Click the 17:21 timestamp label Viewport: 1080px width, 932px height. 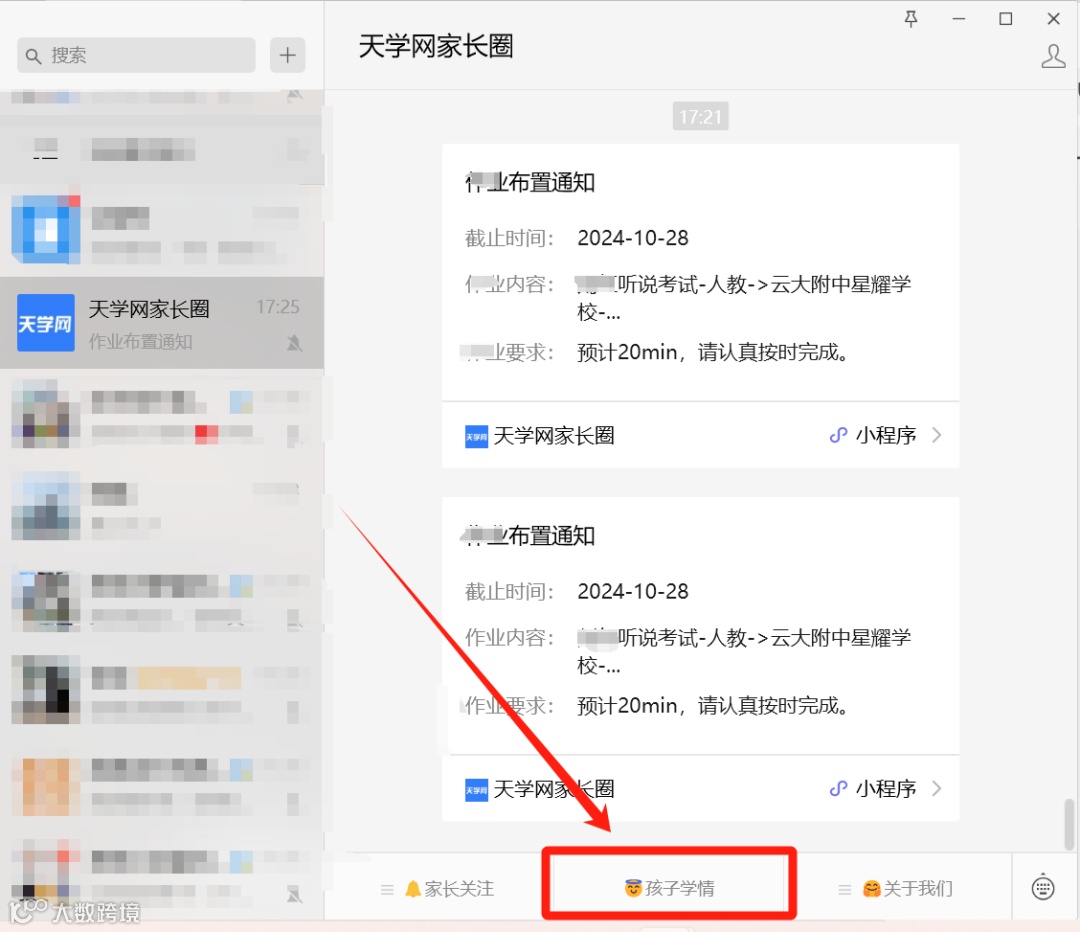coord(700,116)
